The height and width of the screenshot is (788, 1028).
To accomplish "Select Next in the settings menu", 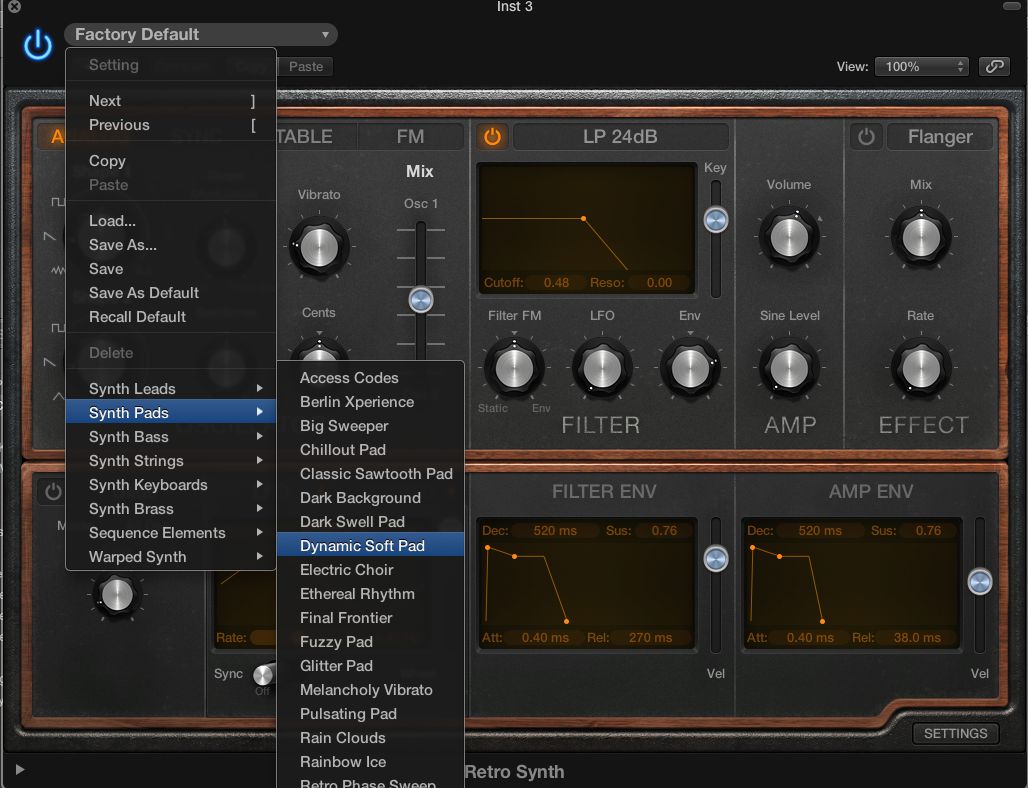I will pos(171,101).
